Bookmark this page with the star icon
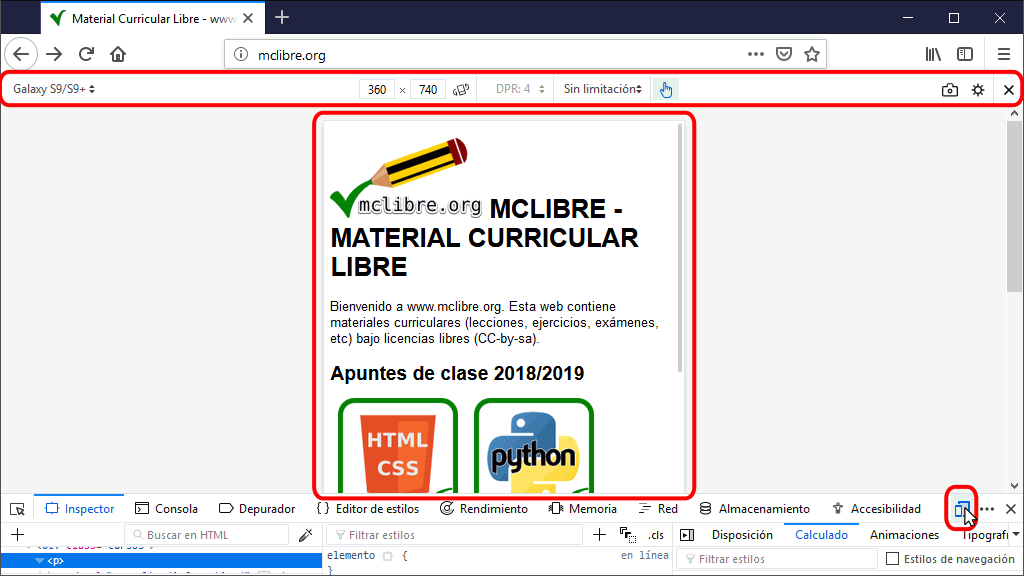 coord(812,54)
